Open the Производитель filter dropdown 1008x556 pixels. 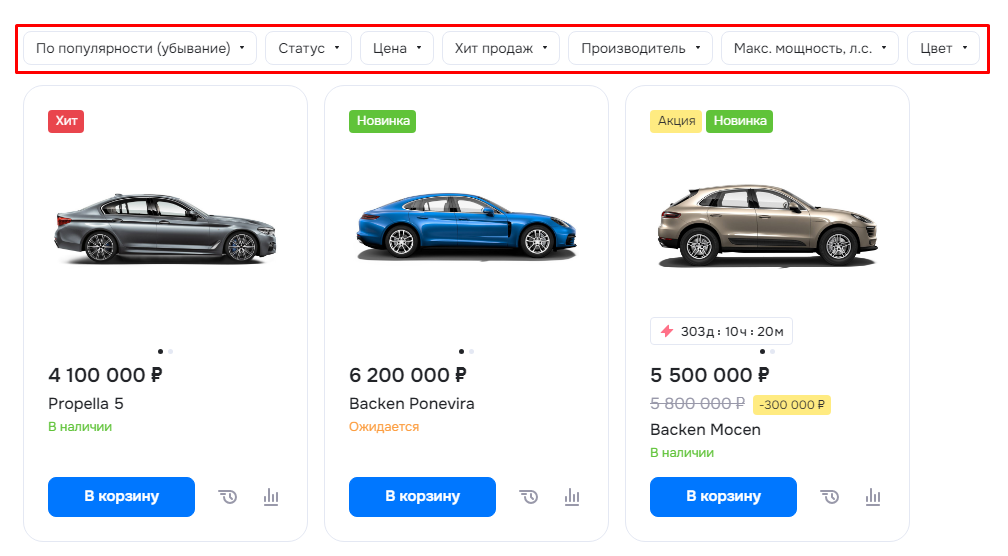[x=640, y=48]
